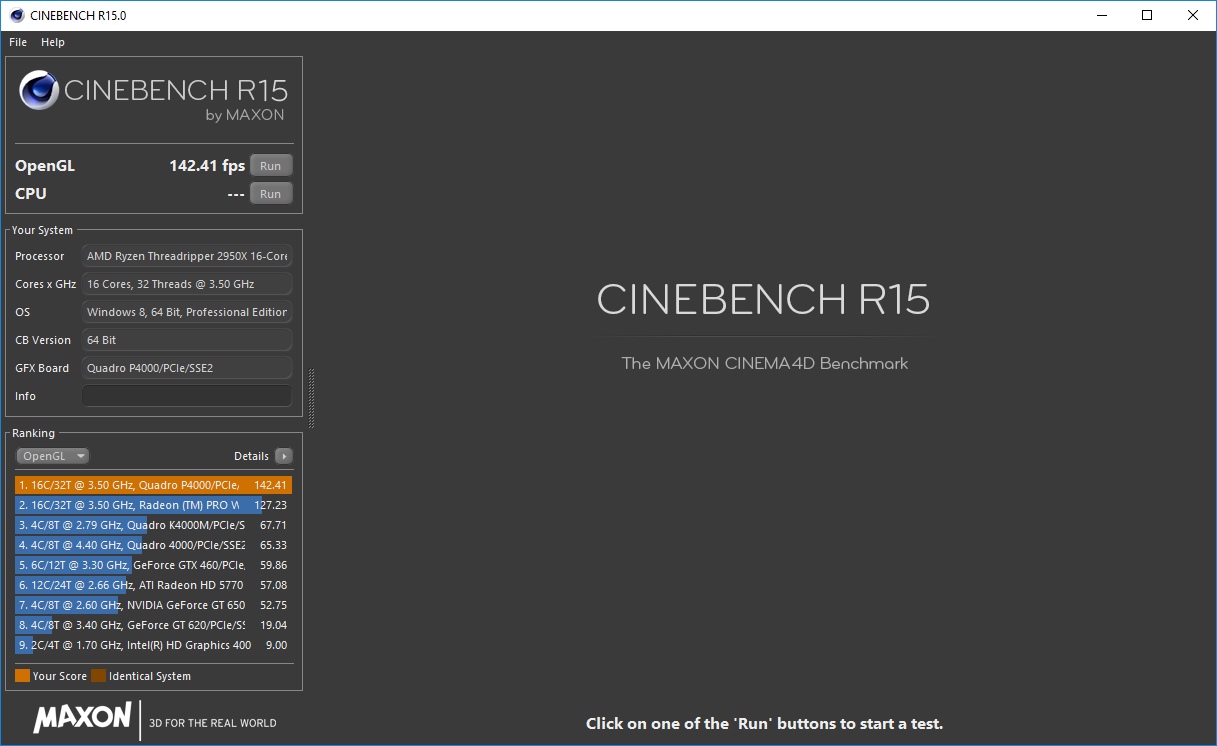This screenshot has width=1217, height=746.
Task: Select the CB Version field
Action: (x=187, y=340)
